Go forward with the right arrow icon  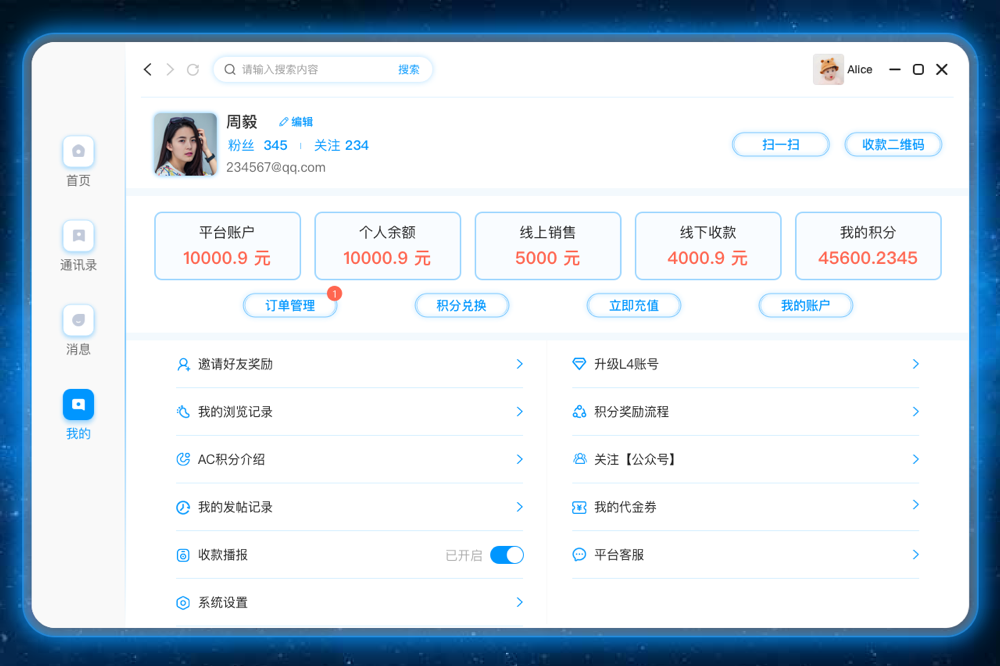[170, 70]
